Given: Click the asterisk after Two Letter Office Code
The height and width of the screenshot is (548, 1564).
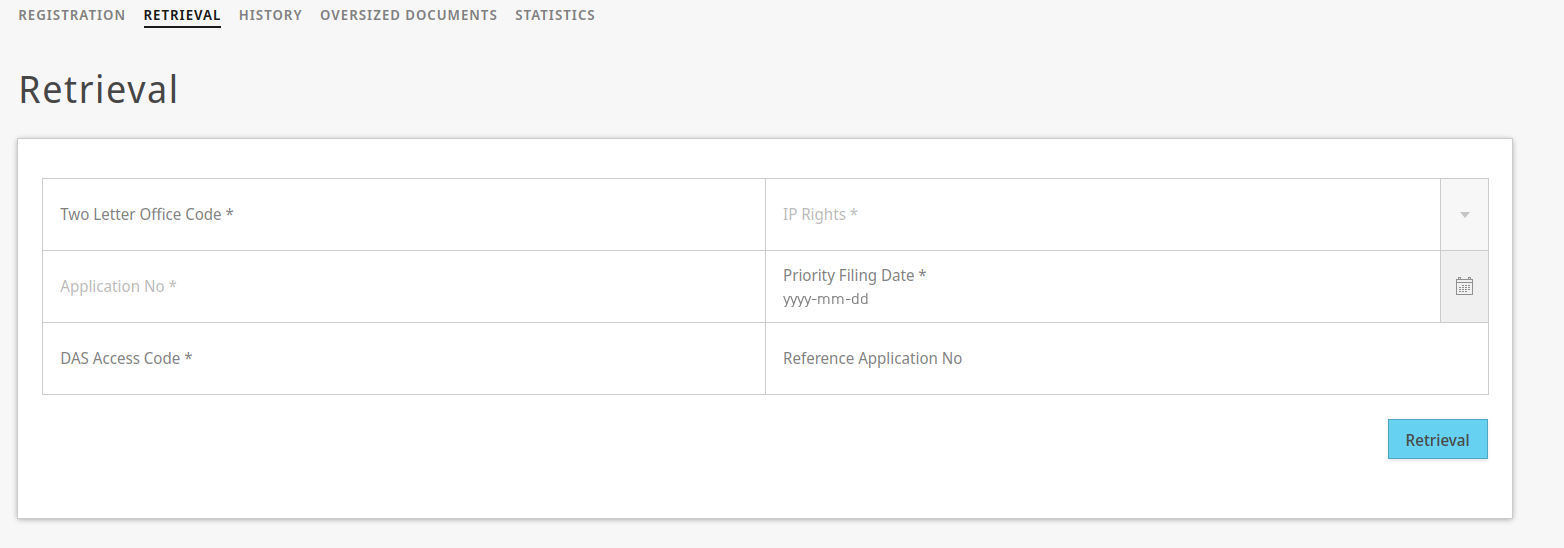Looking at the screenshot, I should click(x=230, y=215).
